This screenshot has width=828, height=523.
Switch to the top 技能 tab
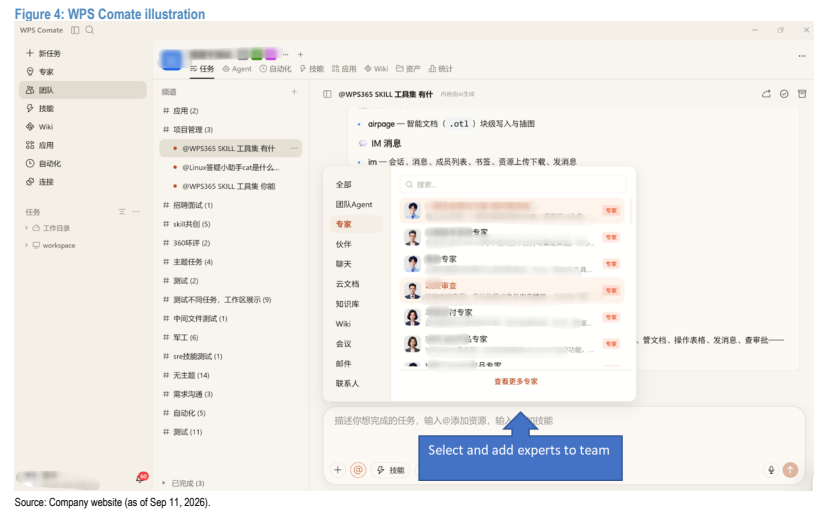coord(312,69)
